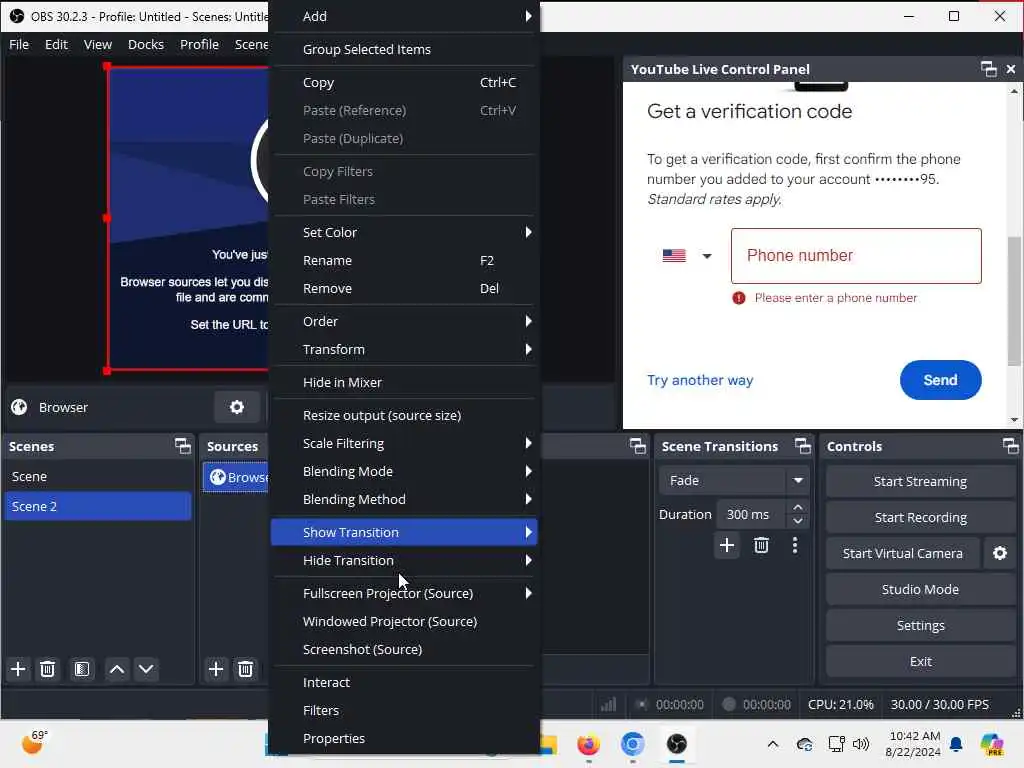1024x768 pixels.
Task: Undock the Scenes panel
Action: click(183, 446)
